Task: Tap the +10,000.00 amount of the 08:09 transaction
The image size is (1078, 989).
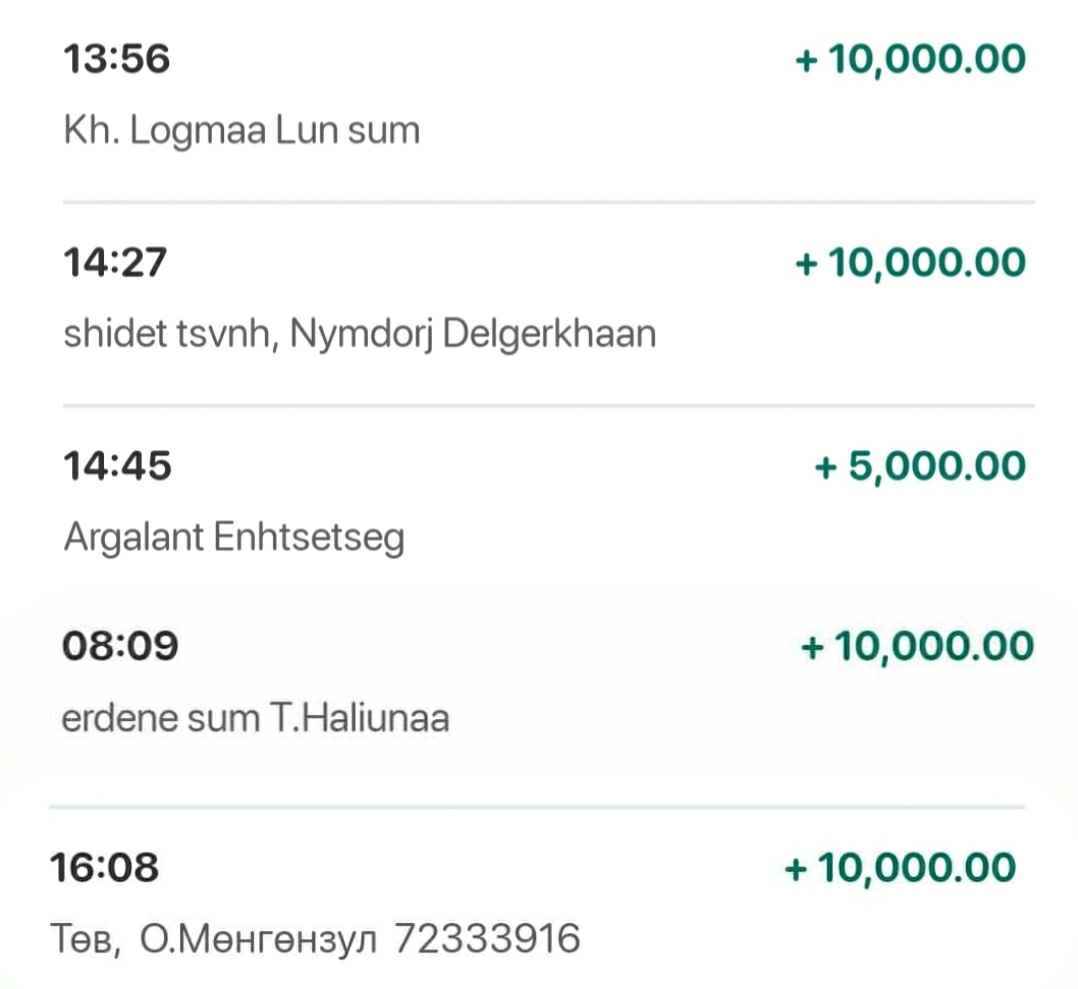Action: [x=917, y=646]
